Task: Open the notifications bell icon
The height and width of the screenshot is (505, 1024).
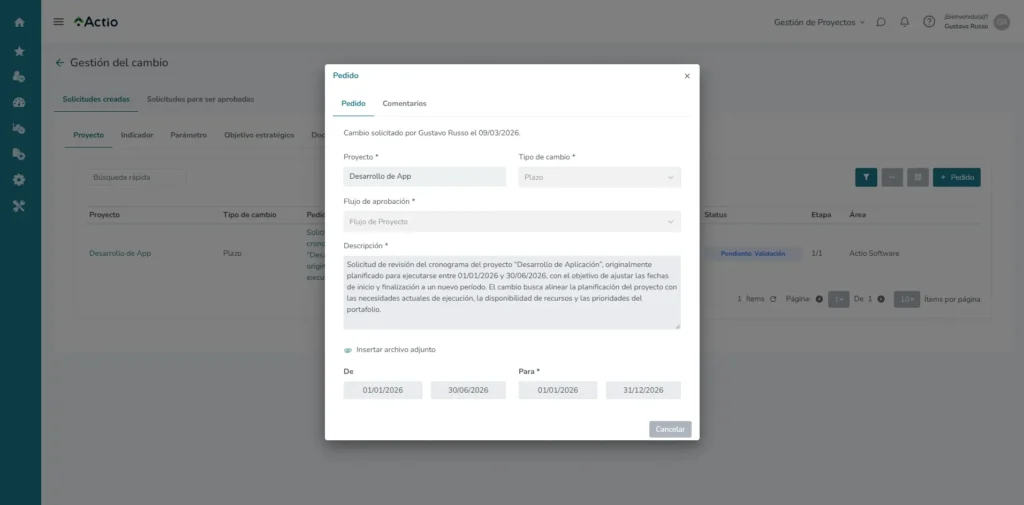Action: pyautogui.click(x=905, y=22)
